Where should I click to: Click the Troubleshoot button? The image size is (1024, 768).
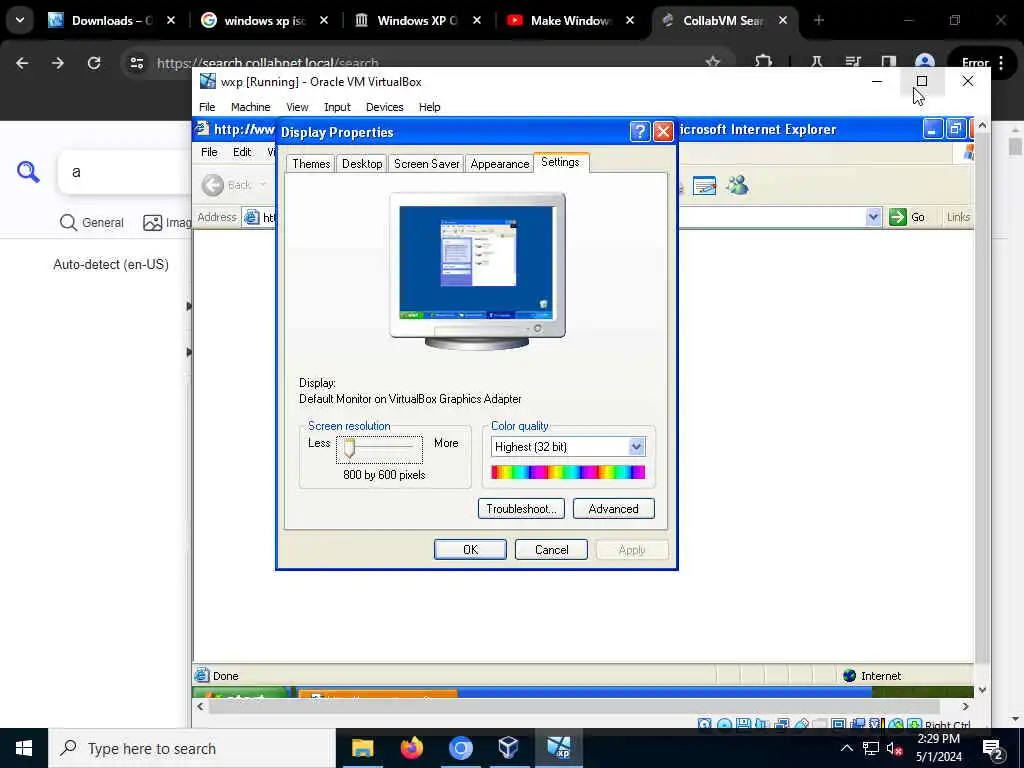click(x=520, y=509)
